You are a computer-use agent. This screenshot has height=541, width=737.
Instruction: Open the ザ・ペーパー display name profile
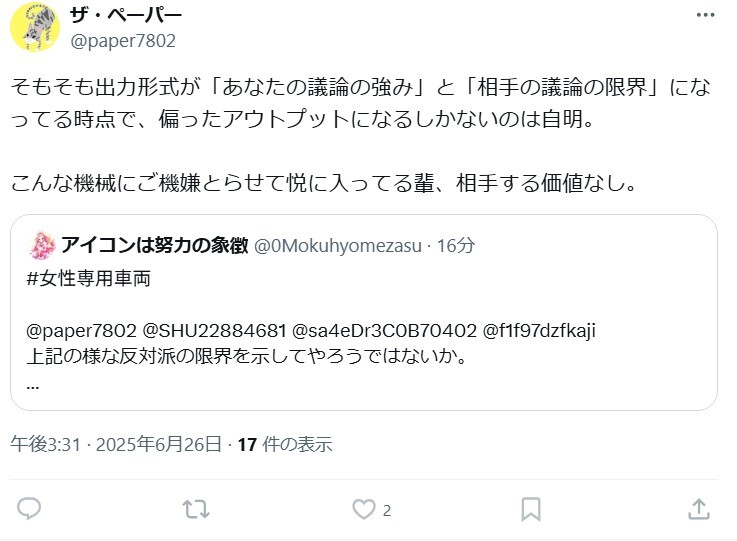126,16
